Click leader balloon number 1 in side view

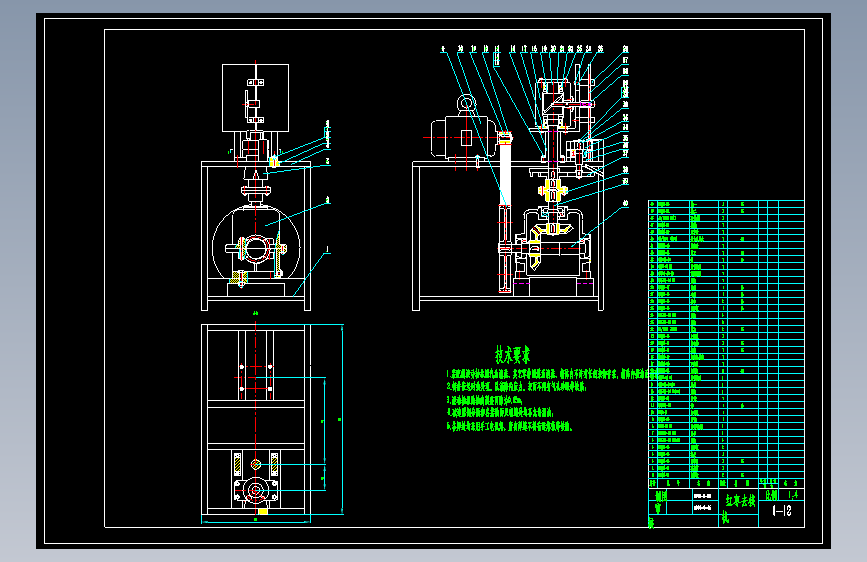(327, 250)
